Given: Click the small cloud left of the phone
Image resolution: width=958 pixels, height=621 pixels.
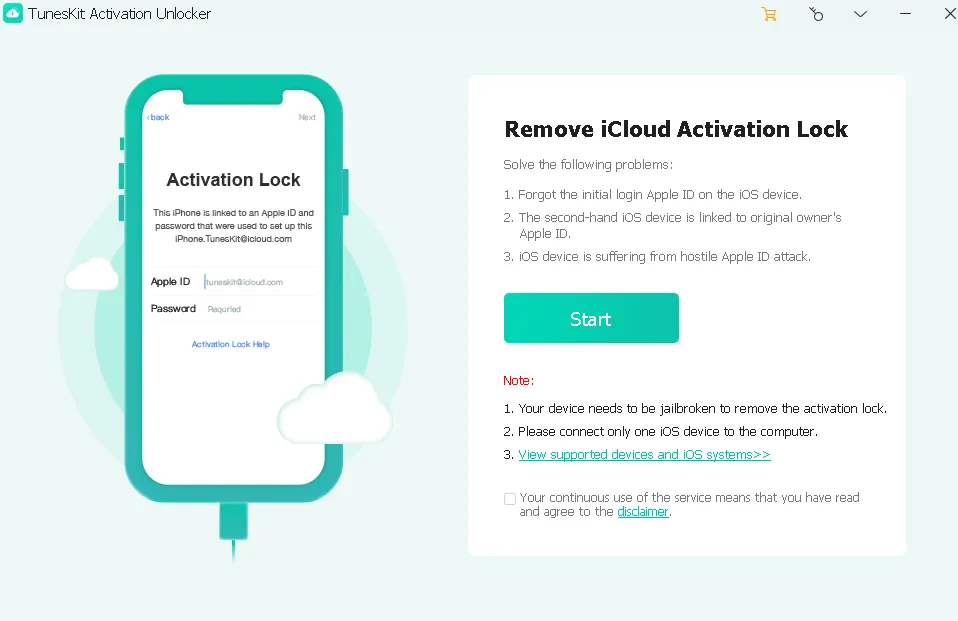Looking at the screenshot, I should [x=92, y=274].
